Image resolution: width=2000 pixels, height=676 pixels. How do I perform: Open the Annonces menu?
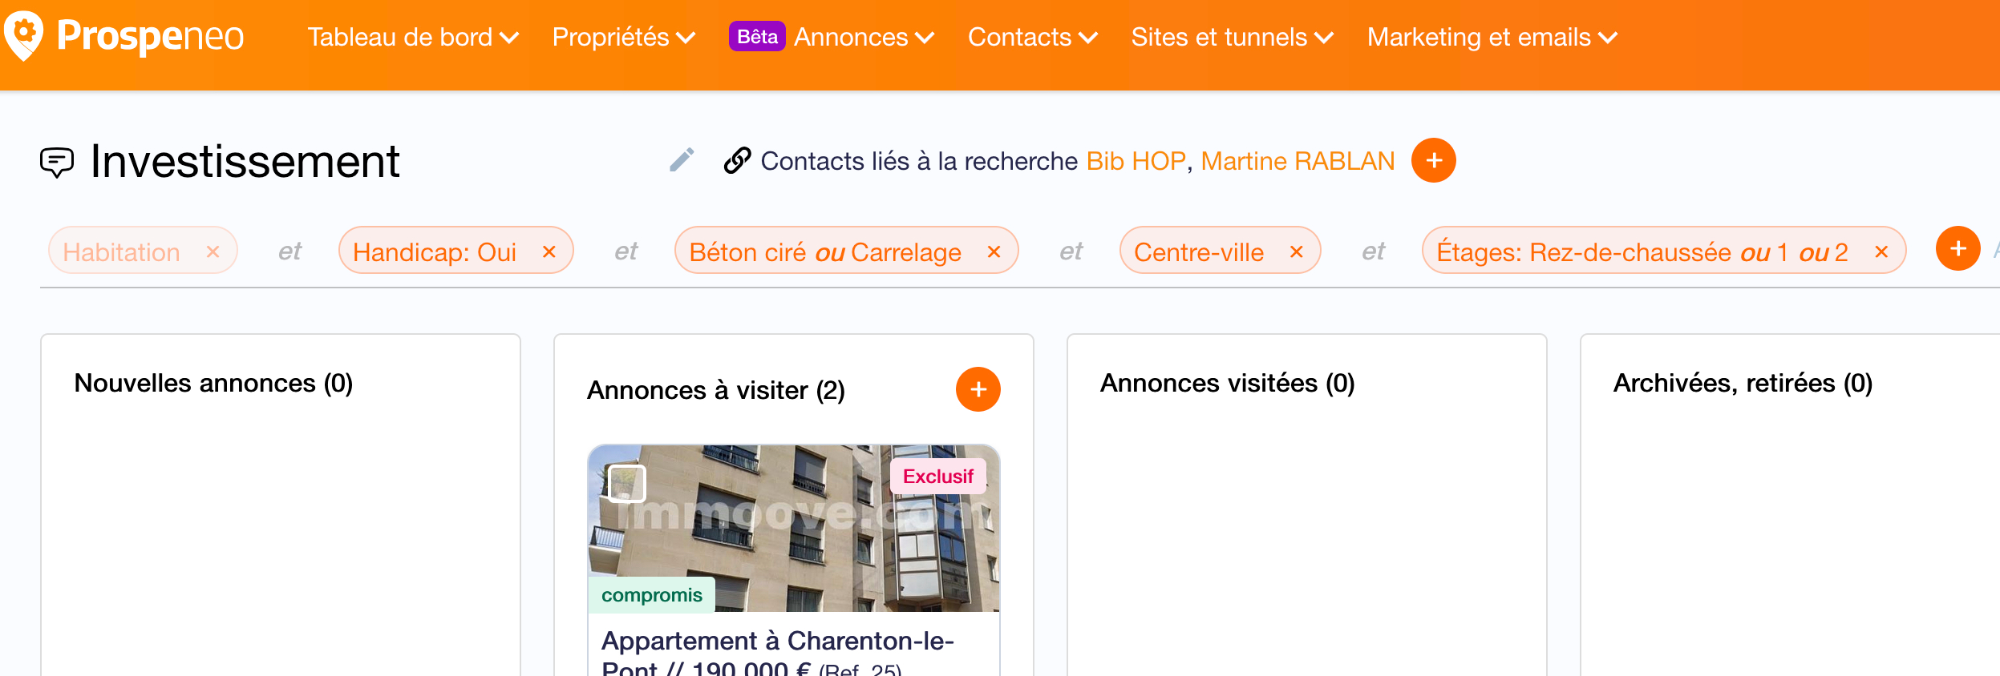point(863,37)
